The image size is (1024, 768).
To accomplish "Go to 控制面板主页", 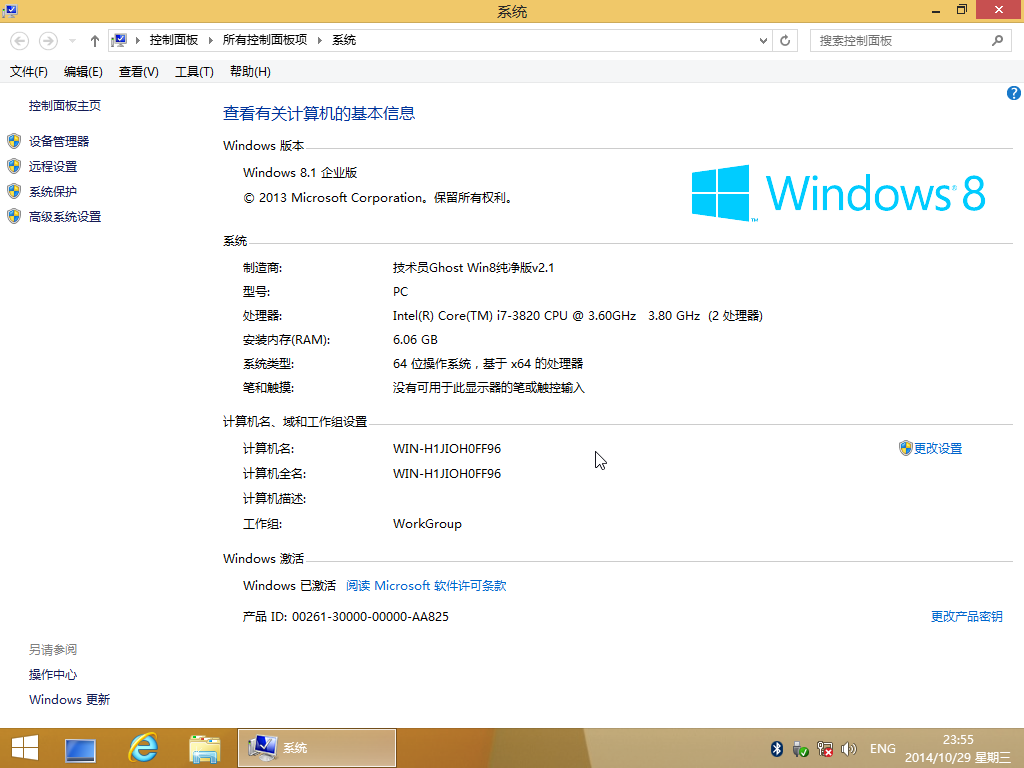I will click(x=65, y=106).
